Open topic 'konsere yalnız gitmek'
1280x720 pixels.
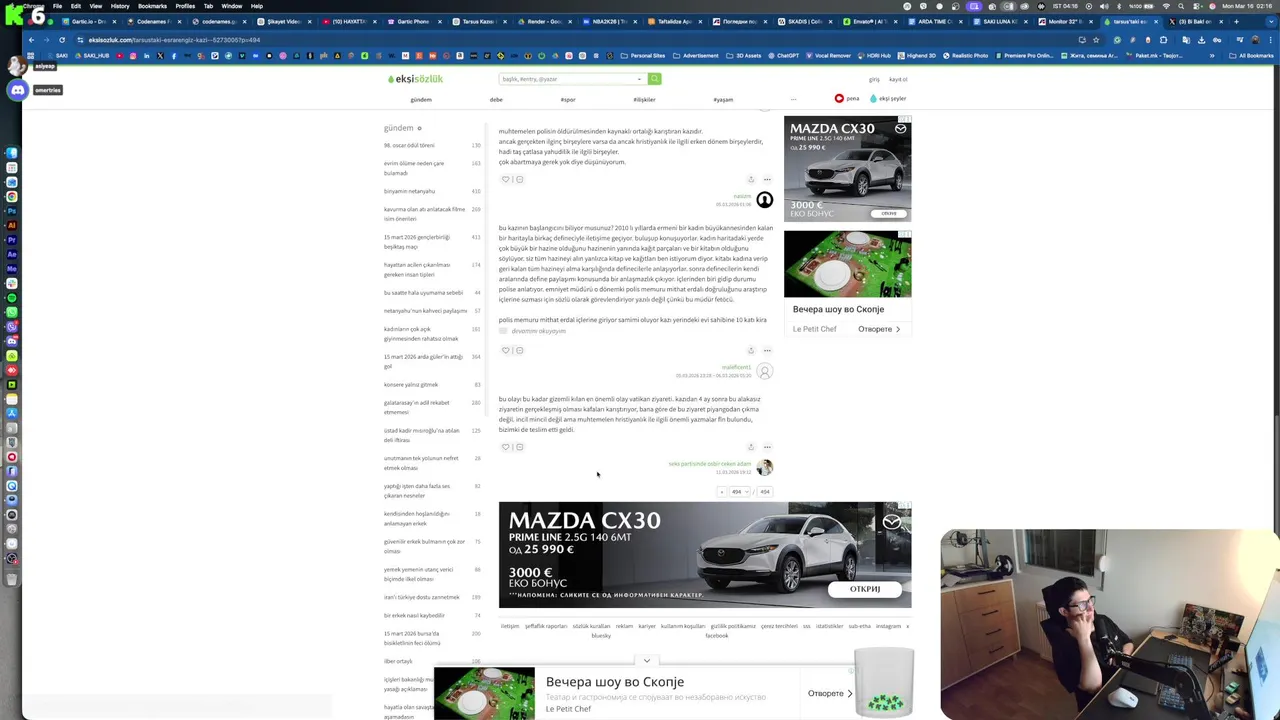411,384
